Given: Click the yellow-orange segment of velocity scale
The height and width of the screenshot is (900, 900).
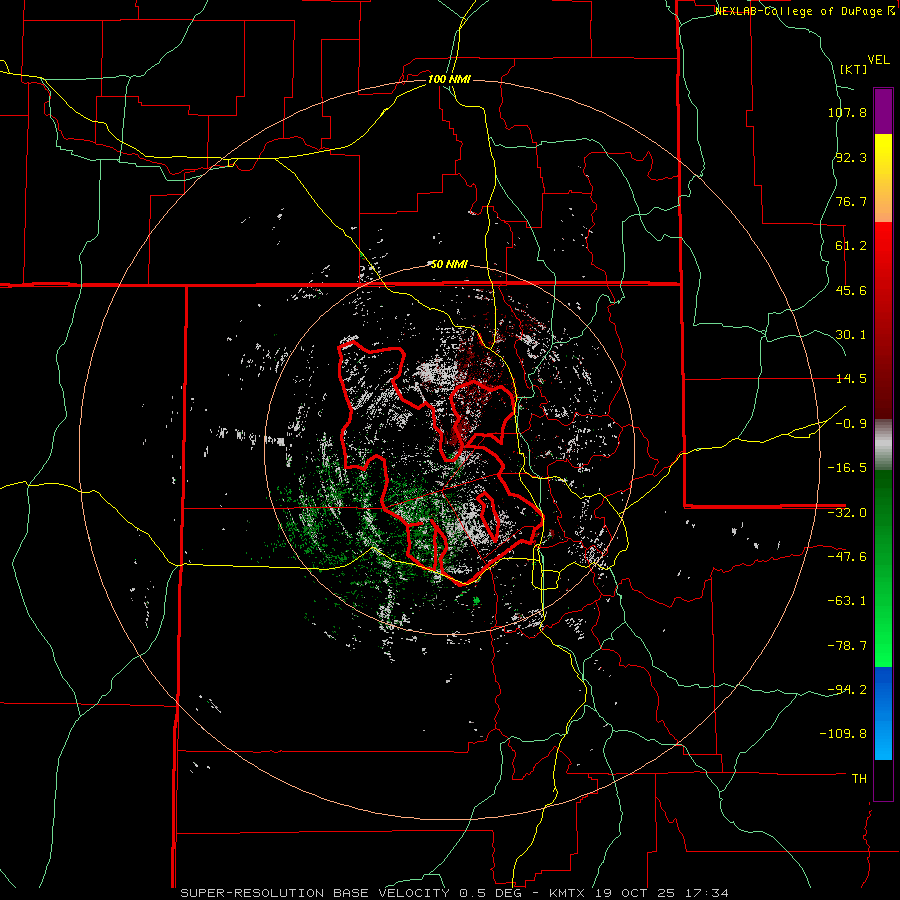Looking at the screenshot, I should [883, 178].
